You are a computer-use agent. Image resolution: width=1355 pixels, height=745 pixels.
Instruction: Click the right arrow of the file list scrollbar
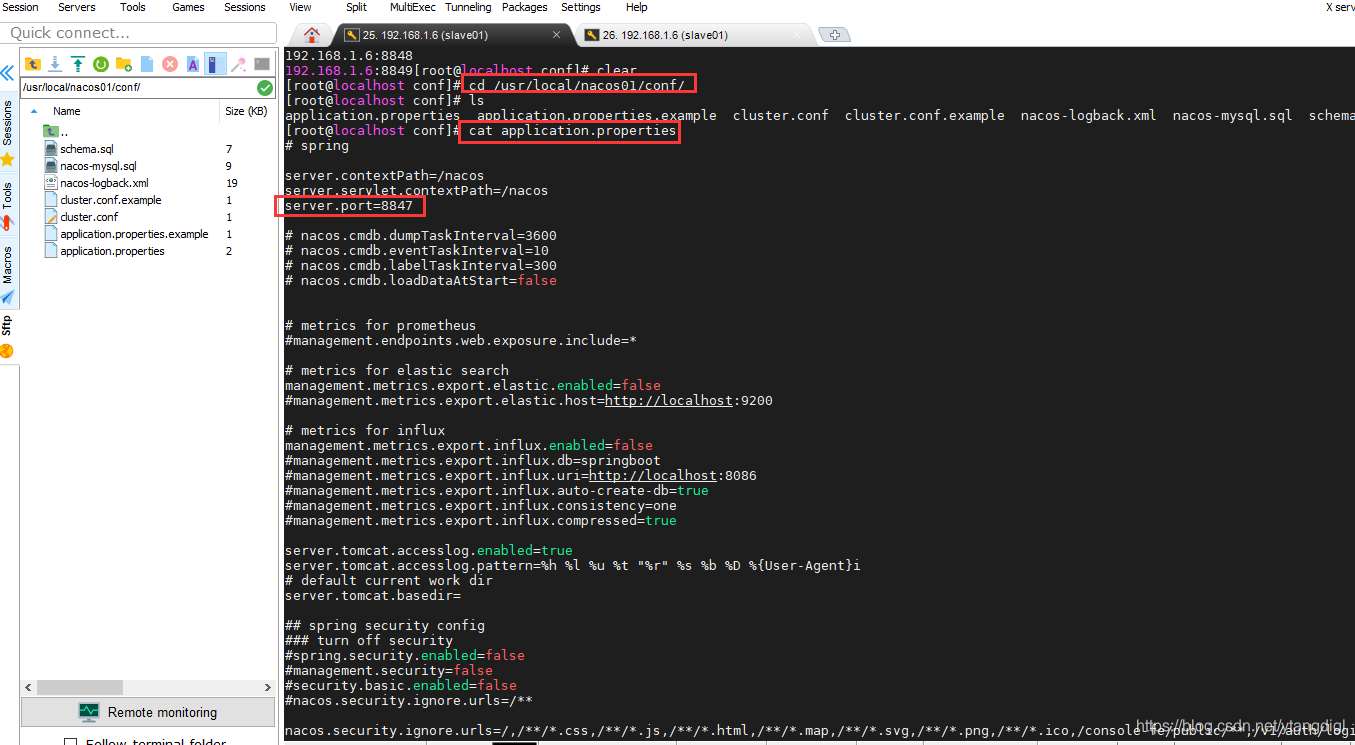[267, 688]
